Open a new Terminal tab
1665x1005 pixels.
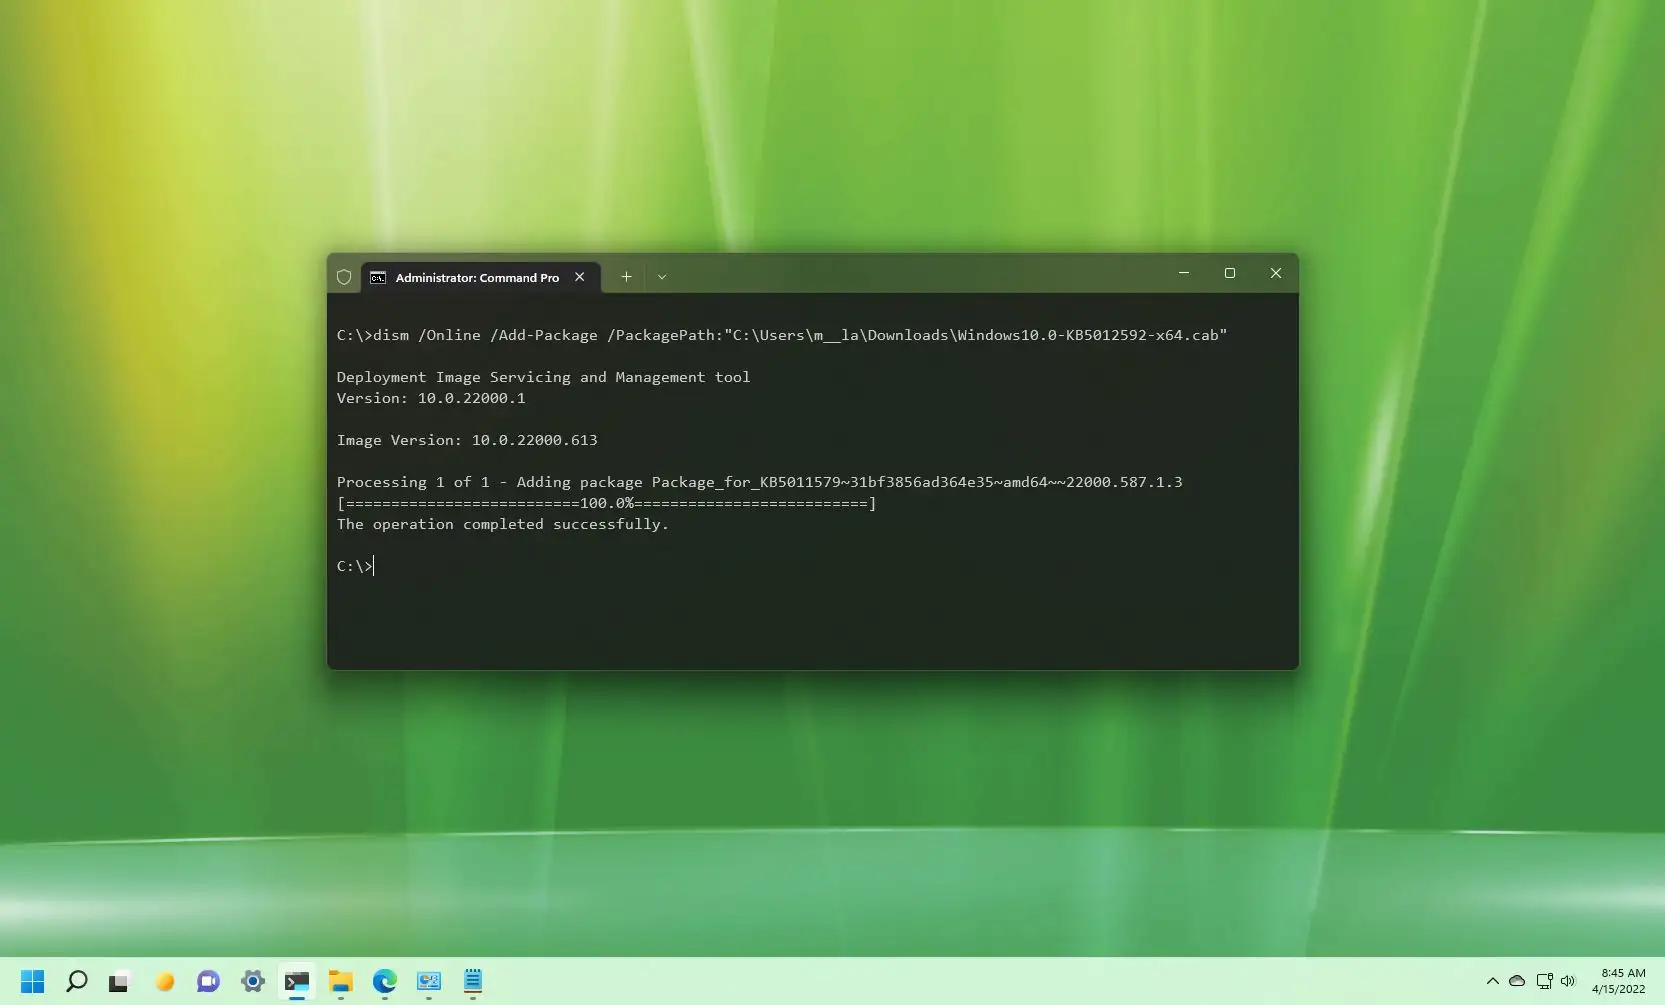click(626, 277)
